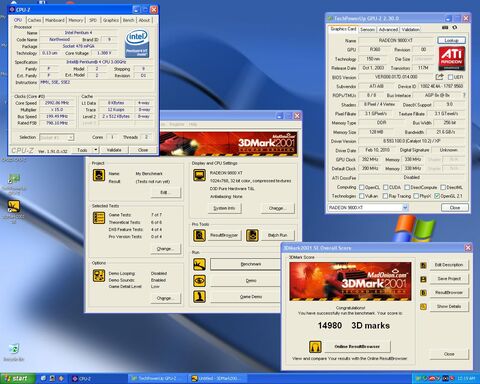
Task: Click the Show Details button
Action: point(449,306)
